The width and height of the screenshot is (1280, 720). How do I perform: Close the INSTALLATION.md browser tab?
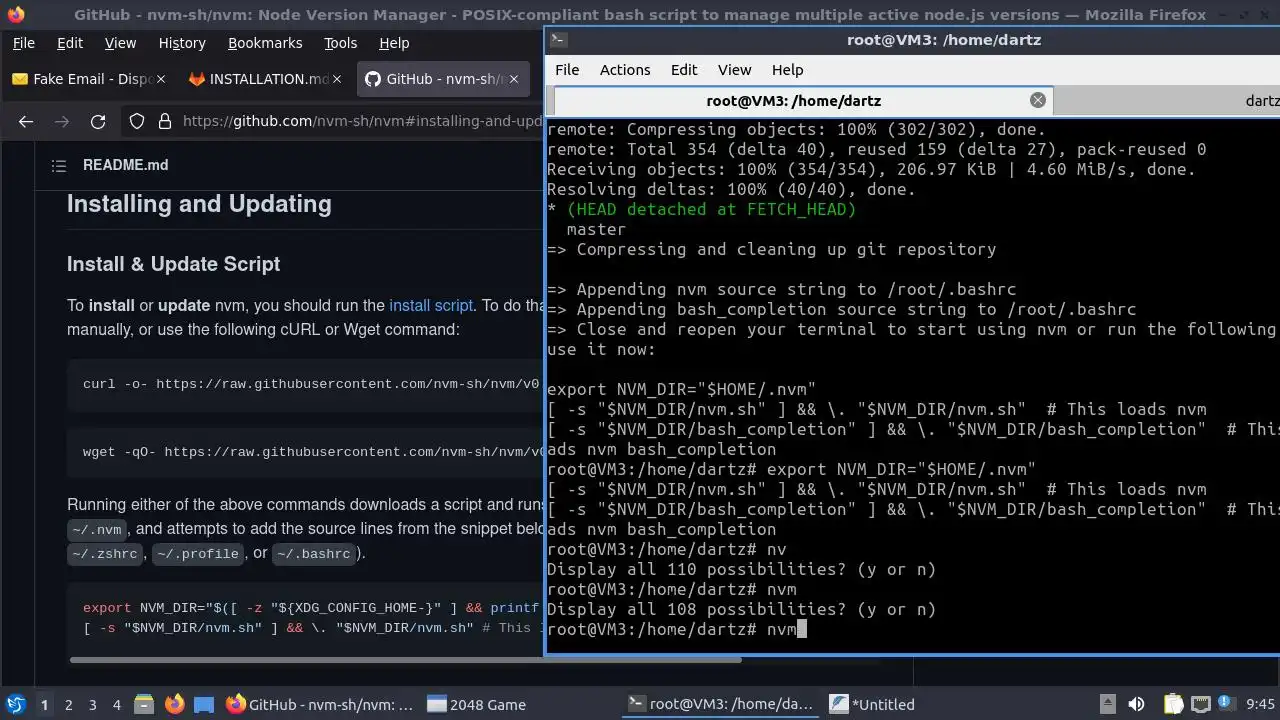click(337, 79)
